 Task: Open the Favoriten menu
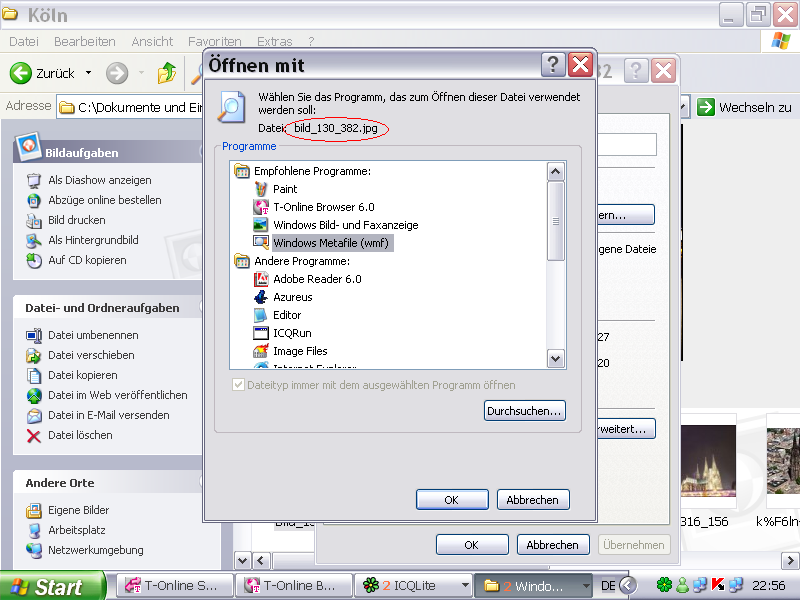[x=214, y=41]
